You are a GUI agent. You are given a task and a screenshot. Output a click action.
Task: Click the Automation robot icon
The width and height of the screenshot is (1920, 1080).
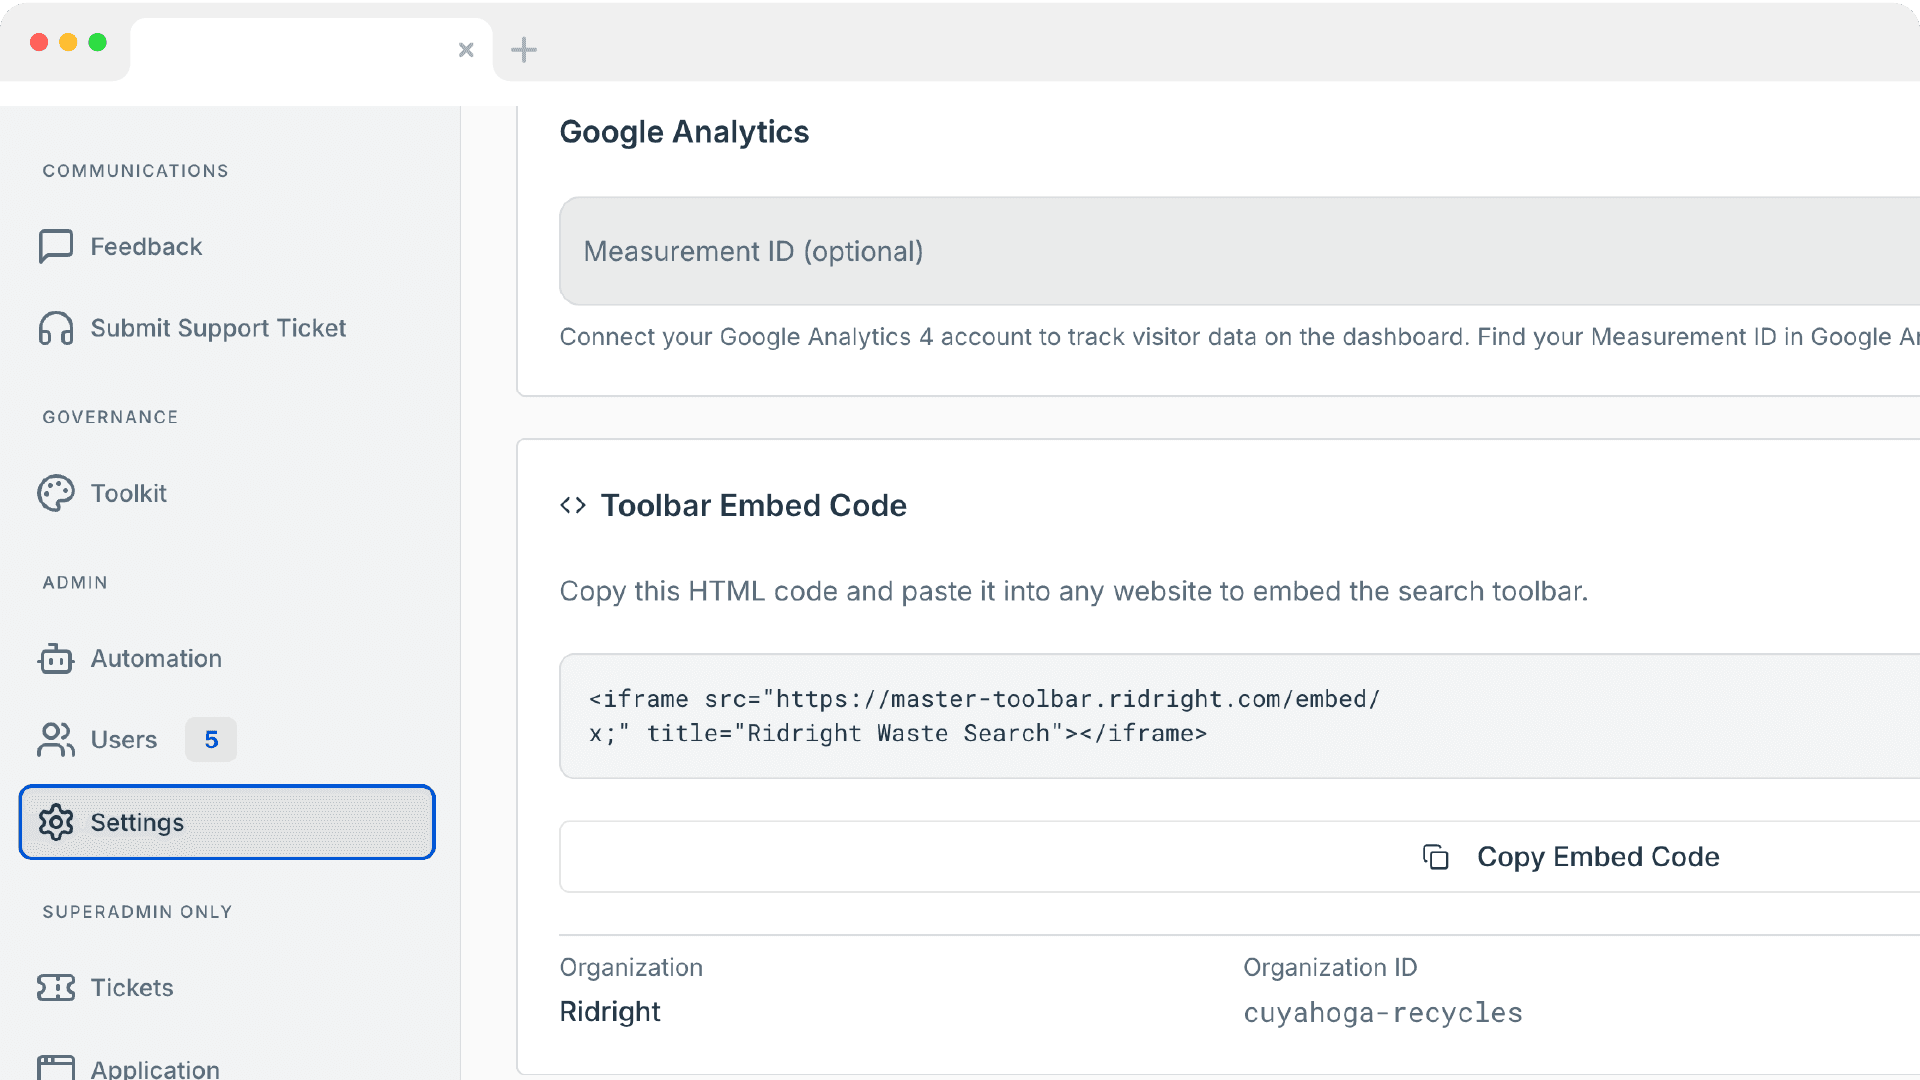[x=56, y=659]
